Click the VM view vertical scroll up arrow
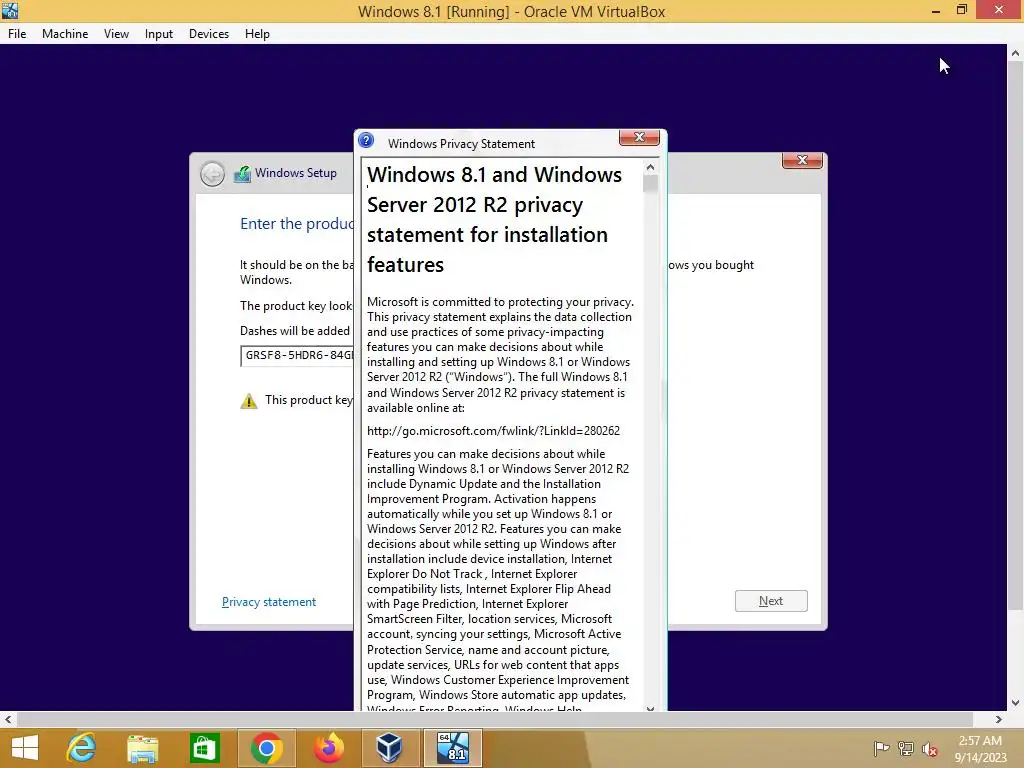This screenshot has width=1024, height=768. tap(1015, 53)
